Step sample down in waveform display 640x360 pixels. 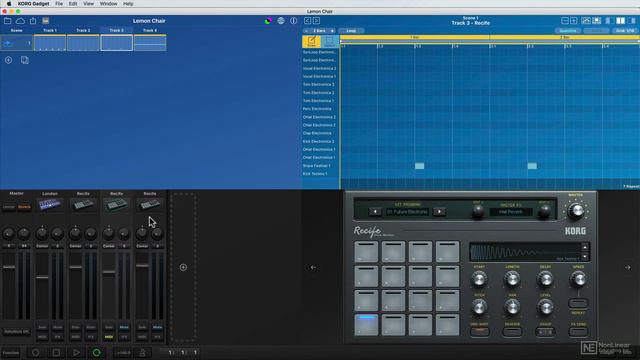(585, 257)
